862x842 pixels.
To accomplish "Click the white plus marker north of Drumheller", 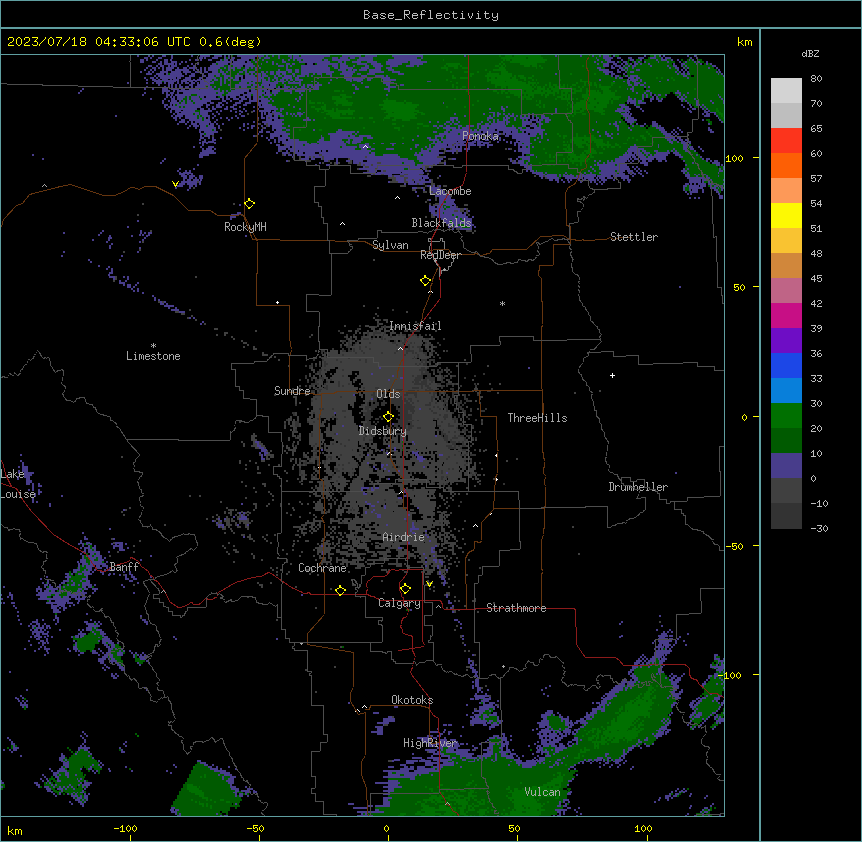I will pos(612,375).
